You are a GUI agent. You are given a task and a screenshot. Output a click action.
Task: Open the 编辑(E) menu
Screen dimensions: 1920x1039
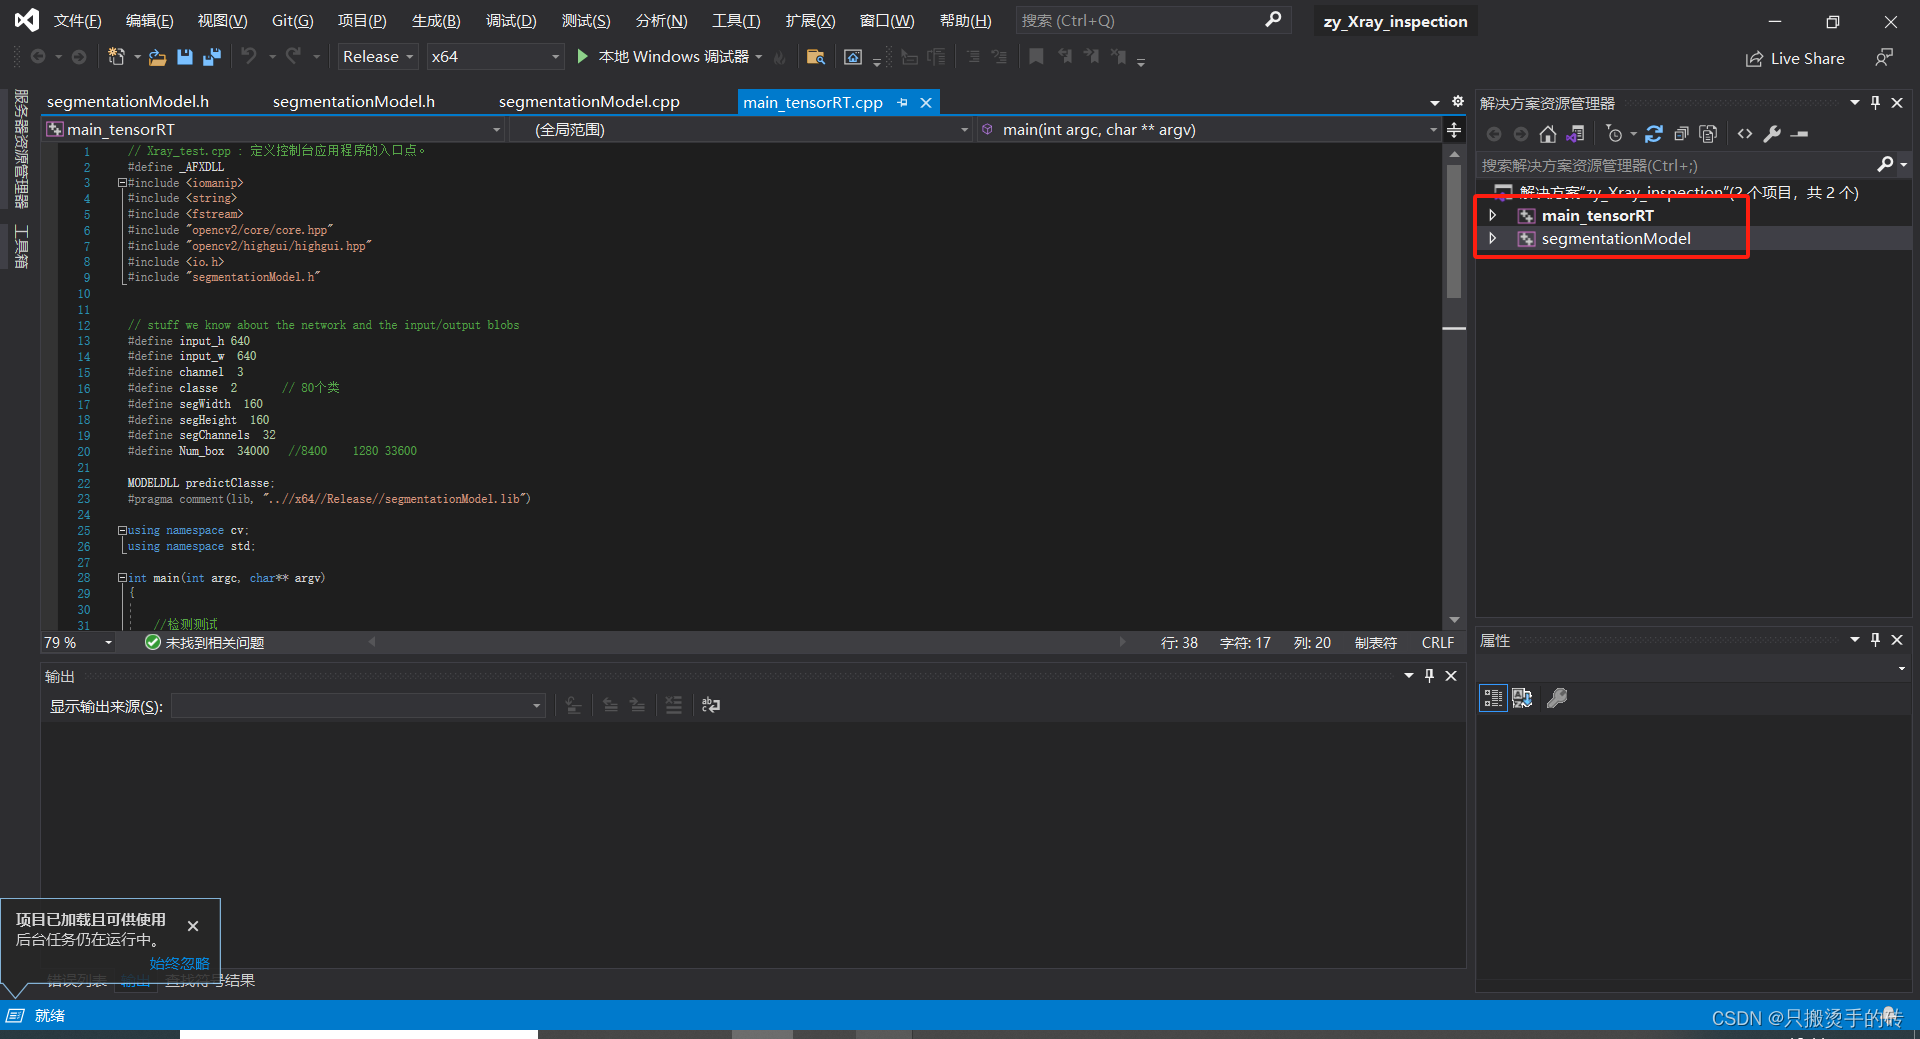[x=149, y=21]
